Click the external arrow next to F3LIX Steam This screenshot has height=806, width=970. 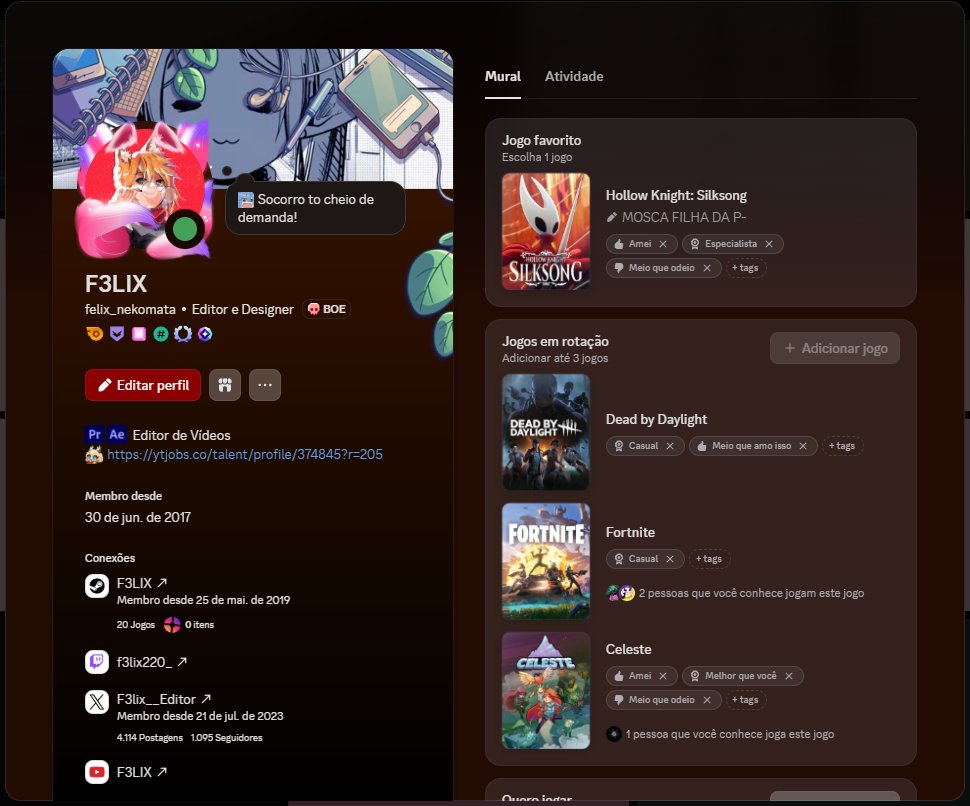[x=162, y=583]
